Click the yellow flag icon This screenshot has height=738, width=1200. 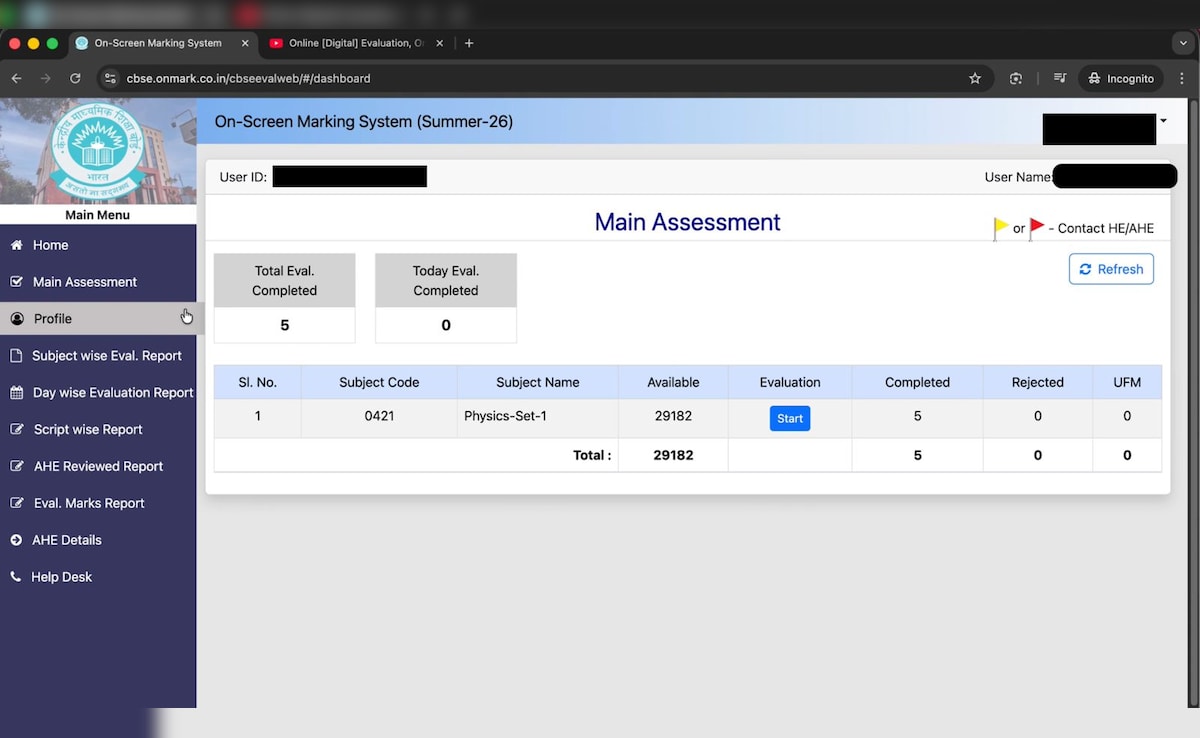point(1000,228)
